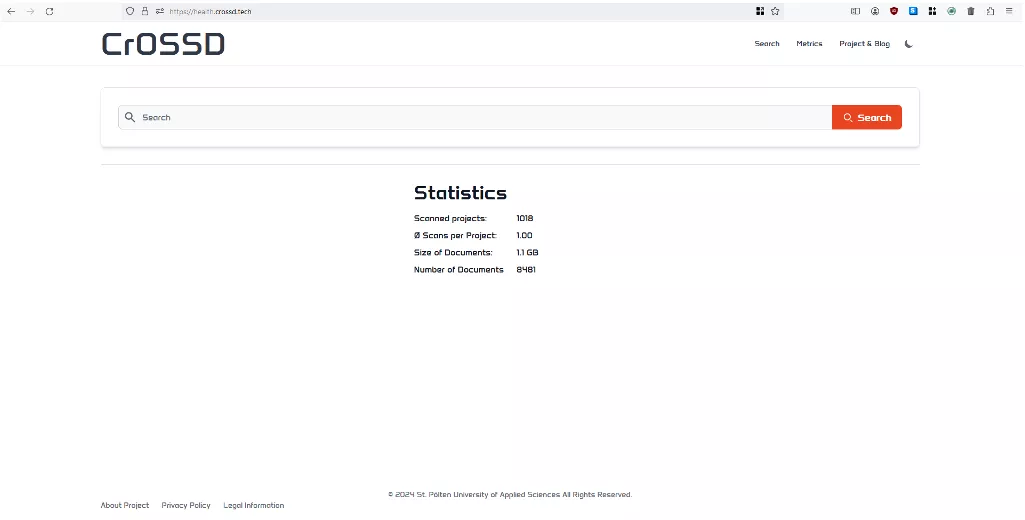Click the padlock site security icon

pos(145,11)
